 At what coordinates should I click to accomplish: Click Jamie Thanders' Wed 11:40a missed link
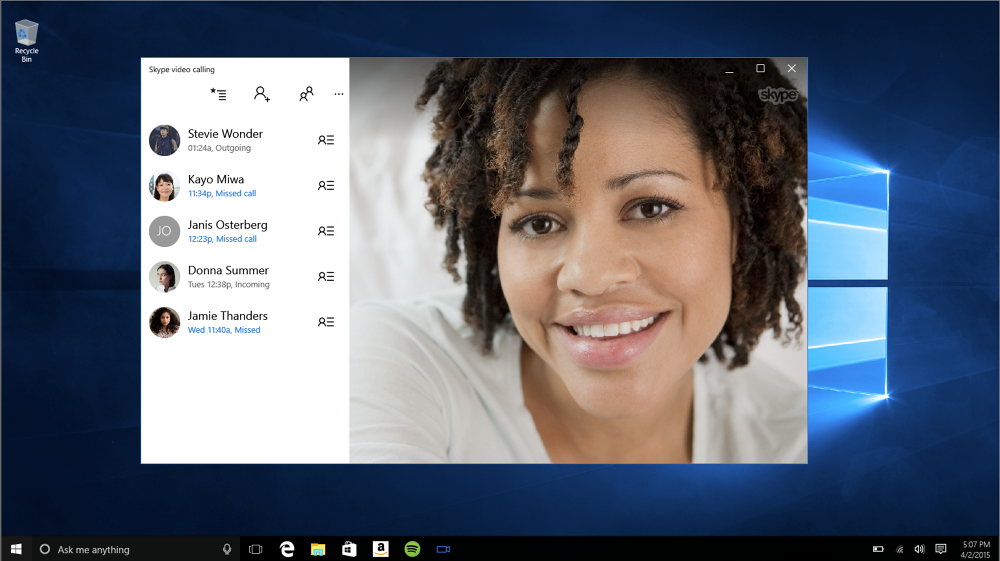pyautogui.click(x=224, y=330)
